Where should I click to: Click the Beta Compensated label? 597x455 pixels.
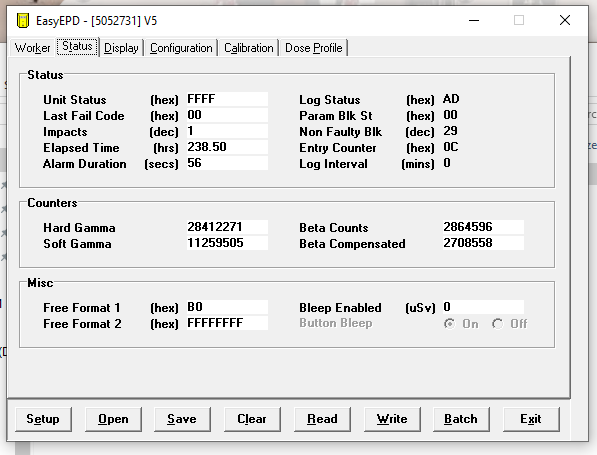click(352, 244)
